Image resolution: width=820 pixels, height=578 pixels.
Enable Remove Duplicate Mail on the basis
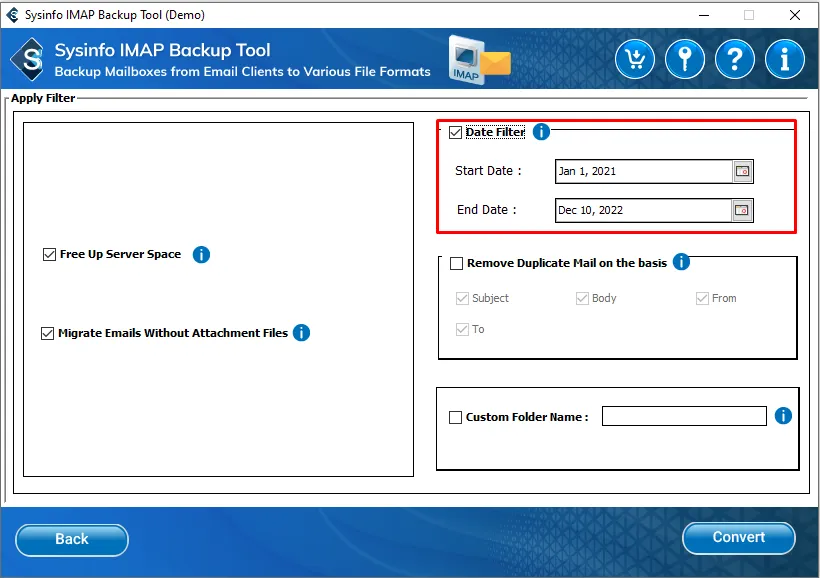[457, 263]
